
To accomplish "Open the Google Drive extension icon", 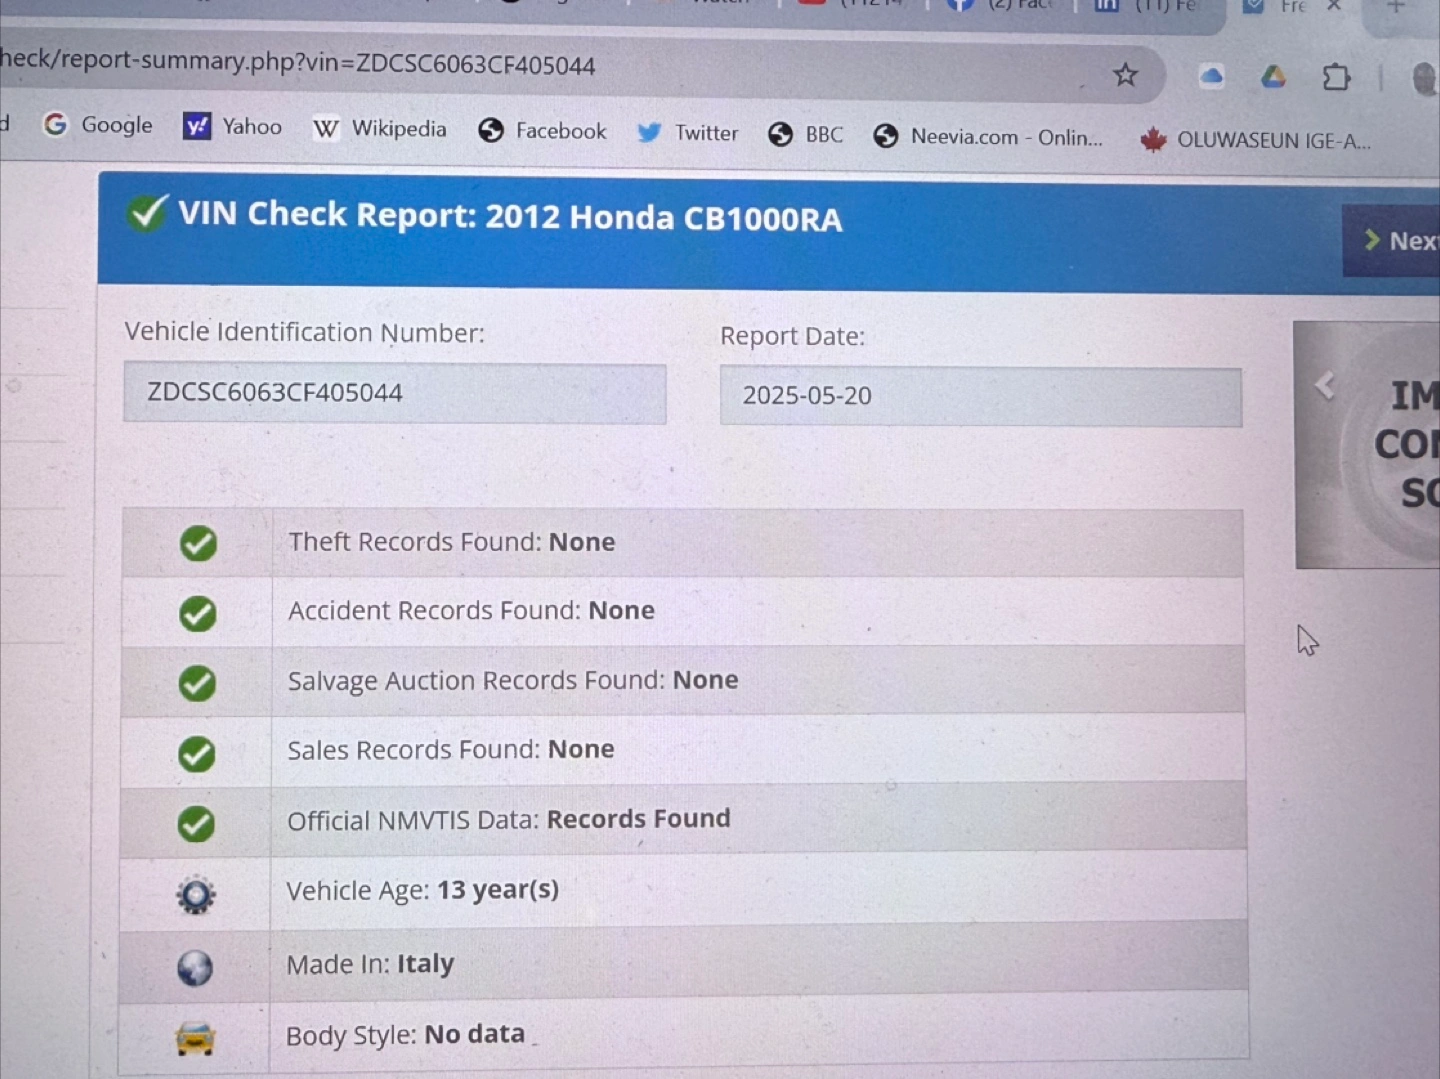I will click(x=1273, y=76).
